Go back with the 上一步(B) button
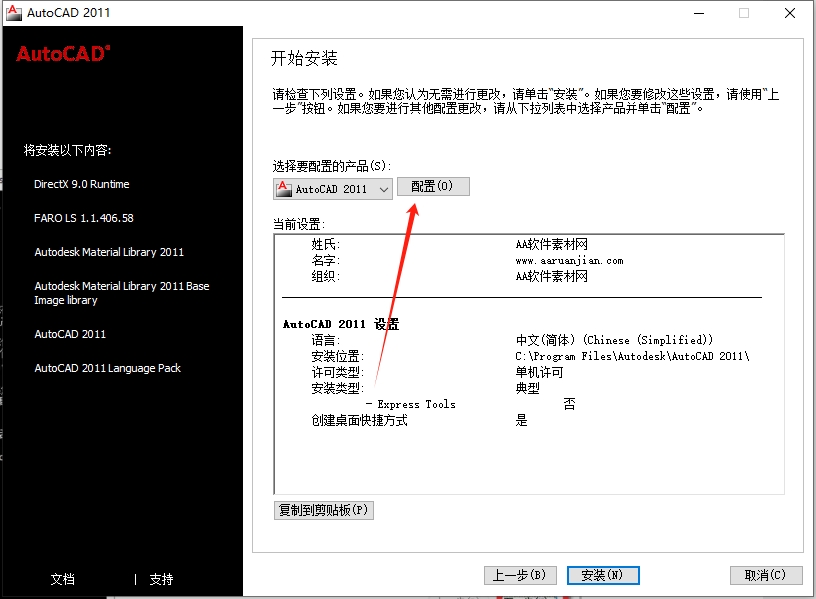The width and height of the screenshot is (816, 599). (x=519, y=575)
